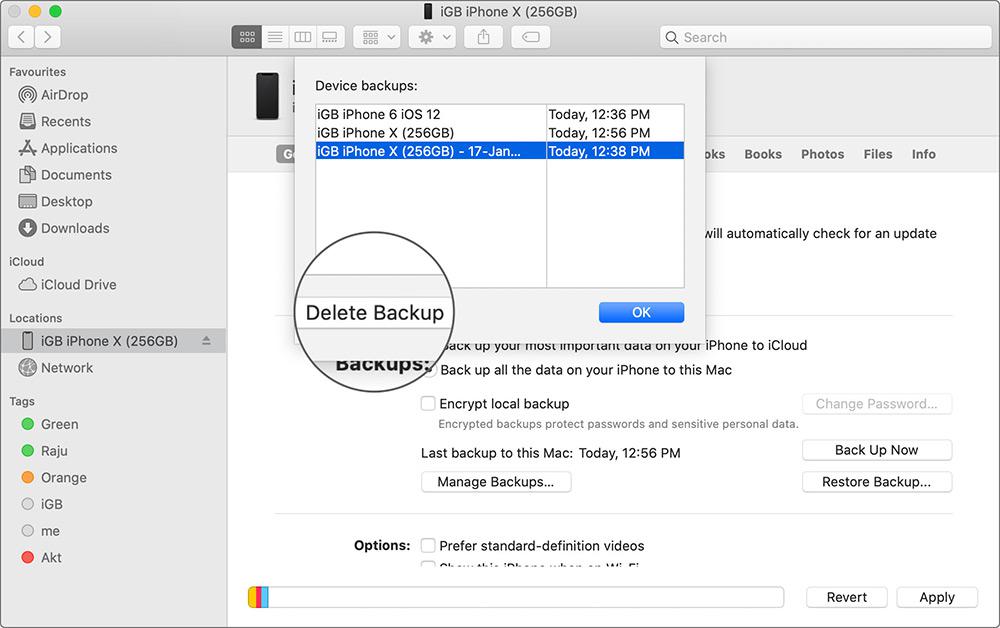Screen dimensions: 1000x628
Task: Click Manage Backups... button
Action: (x=496, y=482)
